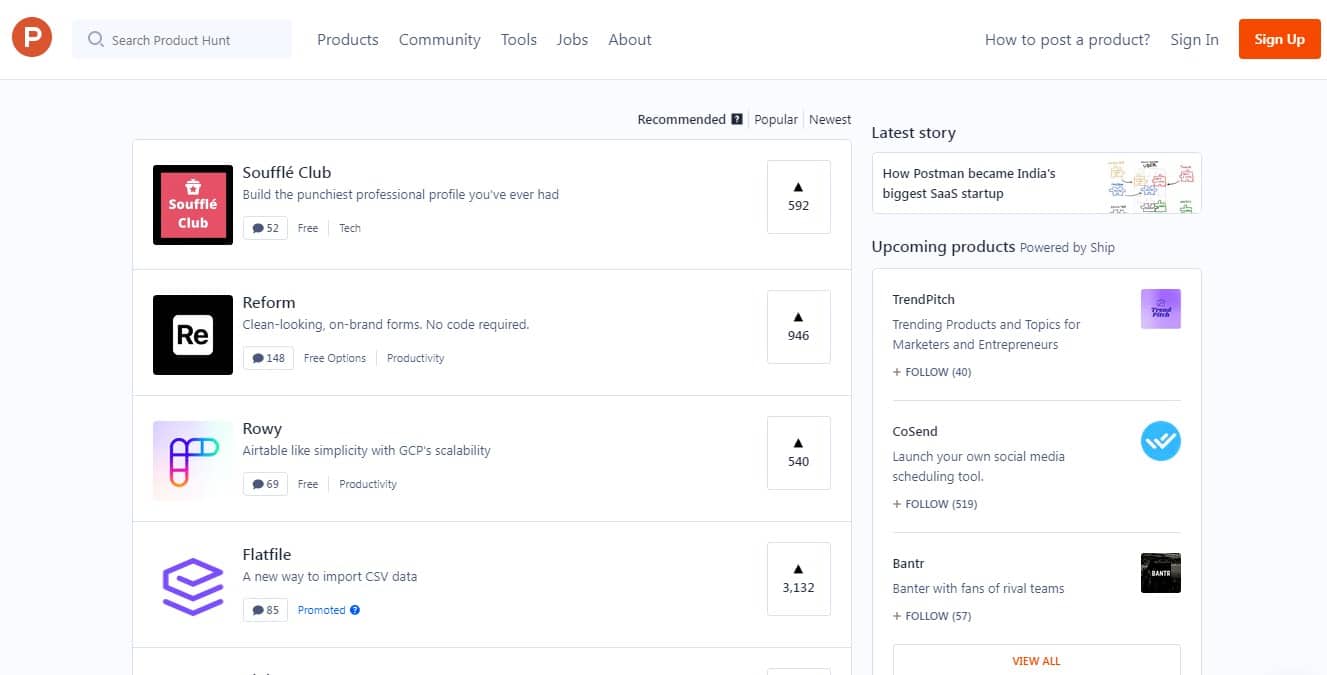Click the Free label on Soufflé Club
This screenshot has height=675, width=1327.
[308, 228]
